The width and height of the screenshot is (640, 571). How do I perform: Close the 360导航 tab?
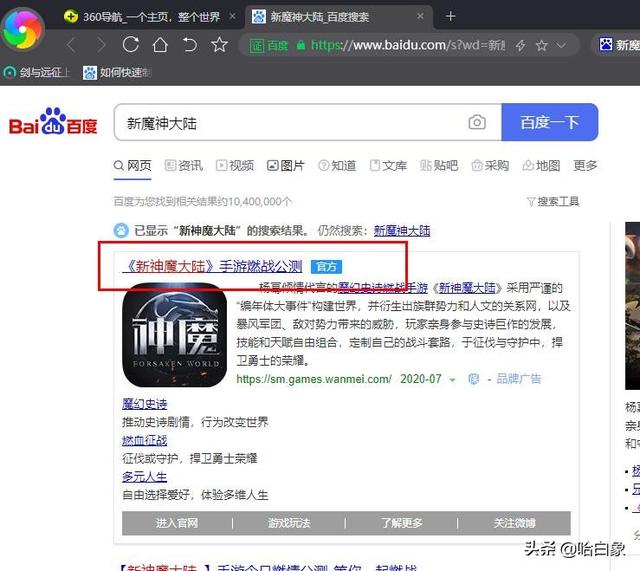[x=232, y=16]
